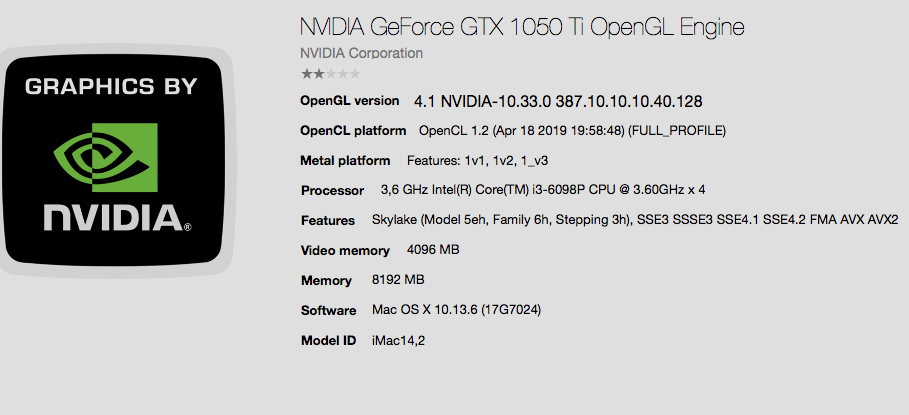Screen dimensions: 909x415
Task: Click the Software label
Action: [x=329, y=311]
